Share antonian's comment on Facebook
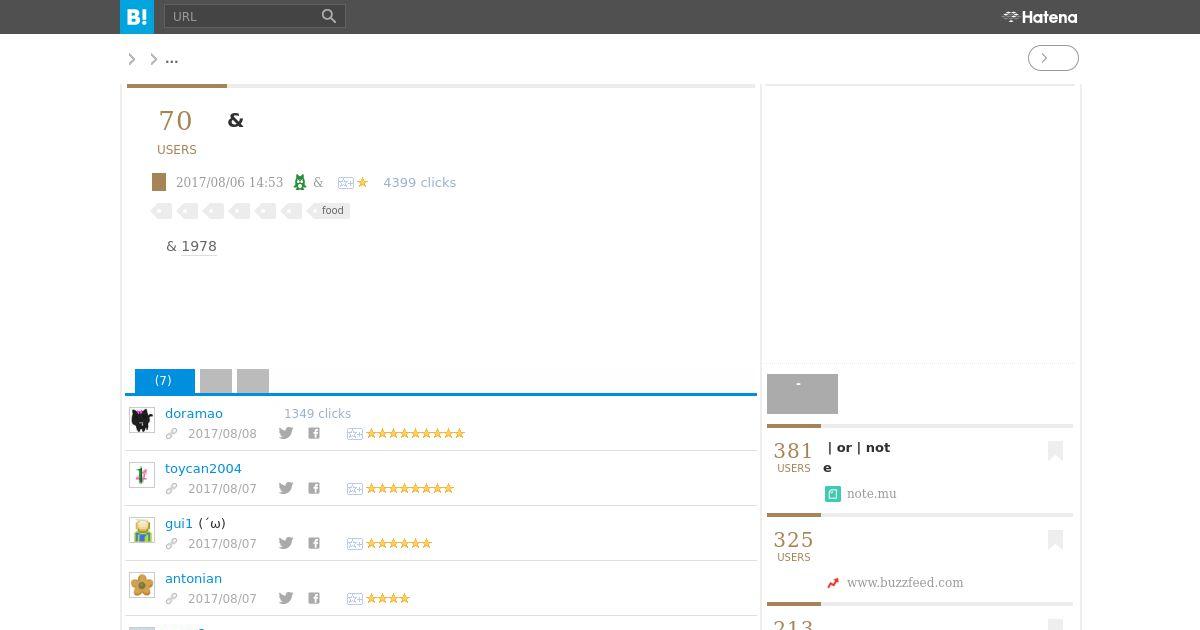This screenshot has width=1200, height=630. (314, 598)
